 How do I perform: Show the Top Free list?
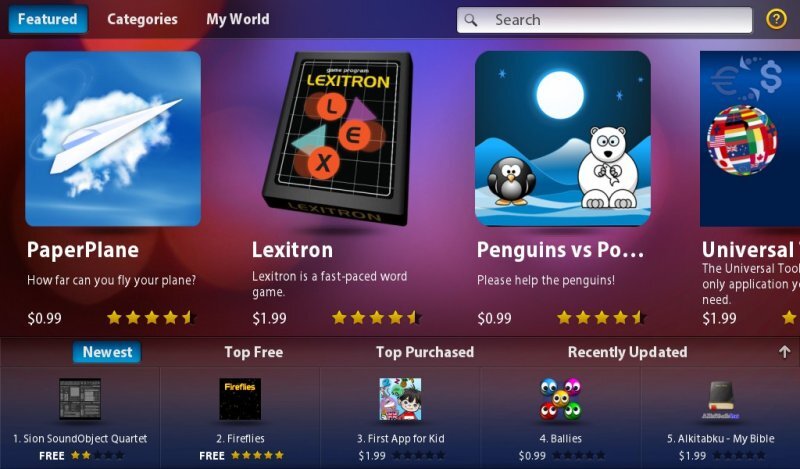(254, 352)
